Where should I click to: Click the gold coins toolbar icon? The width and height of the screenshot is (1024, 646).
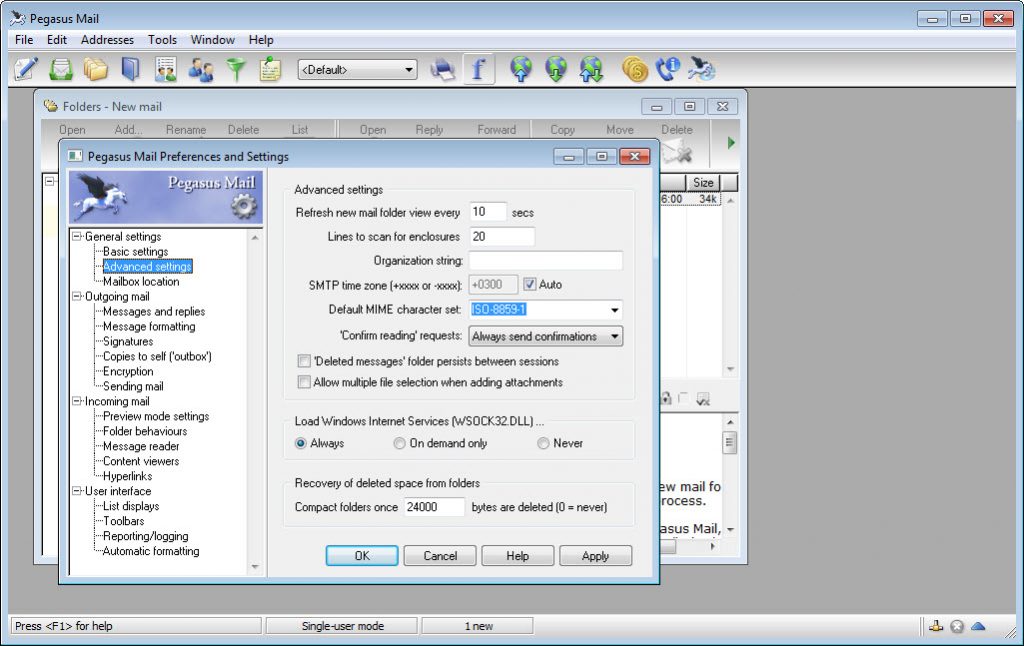tap(635, 69)
